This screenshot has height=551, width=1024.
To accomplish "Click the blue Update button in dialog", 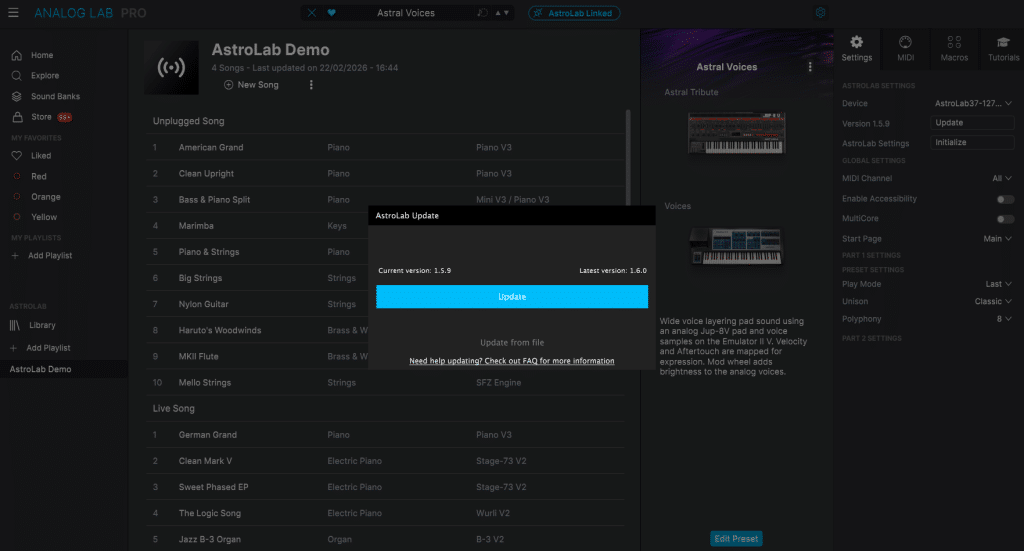I will point(512,296).
